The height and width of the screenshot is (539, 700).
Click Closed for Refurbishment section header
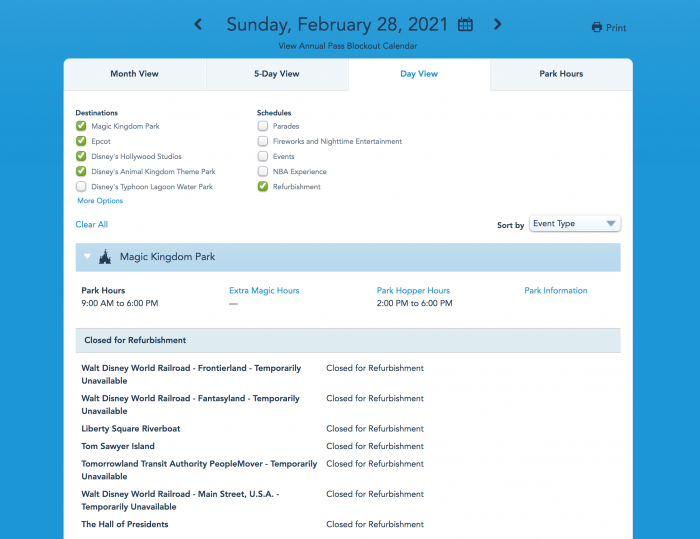pos(348,340)
